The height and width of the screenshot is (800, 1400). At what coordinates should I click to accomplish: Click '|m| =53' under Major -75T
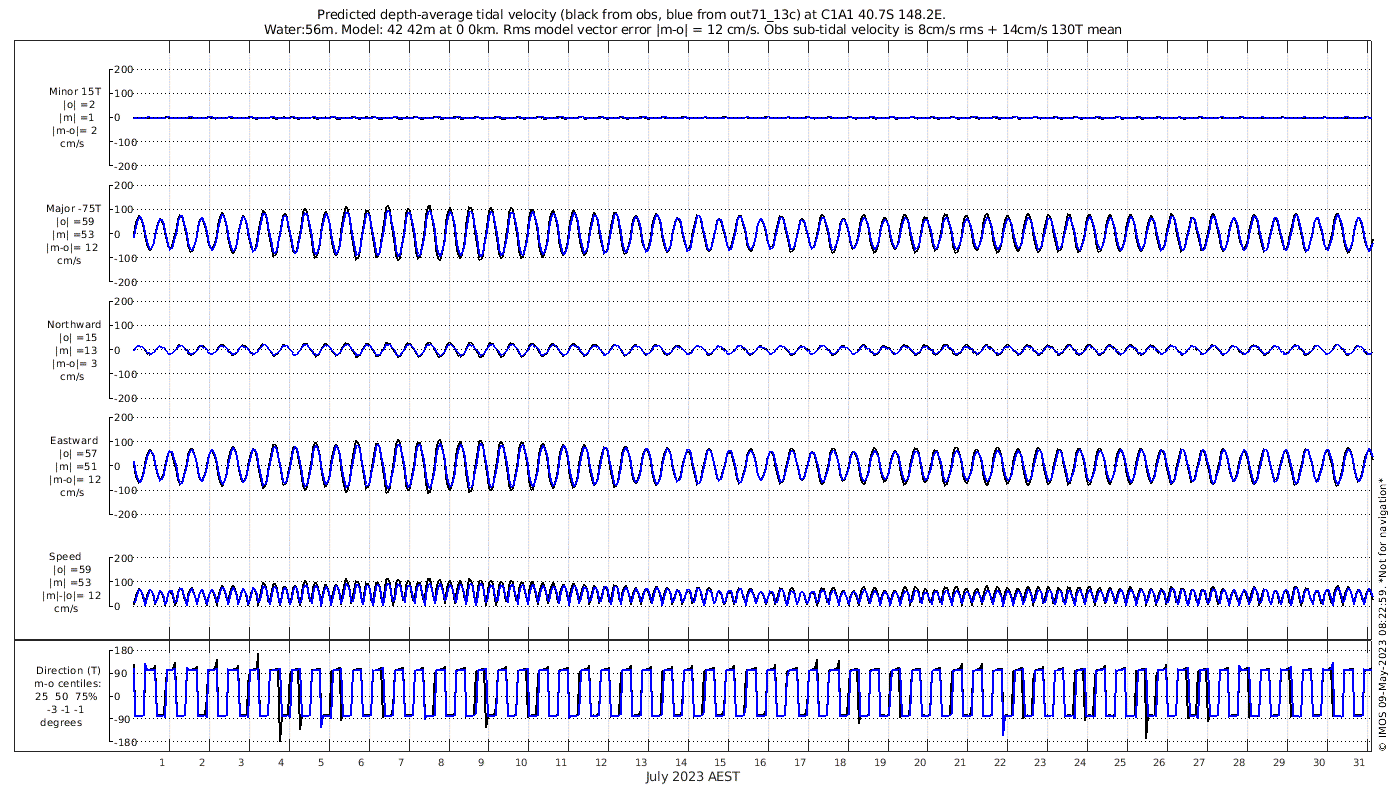(75, 235)
